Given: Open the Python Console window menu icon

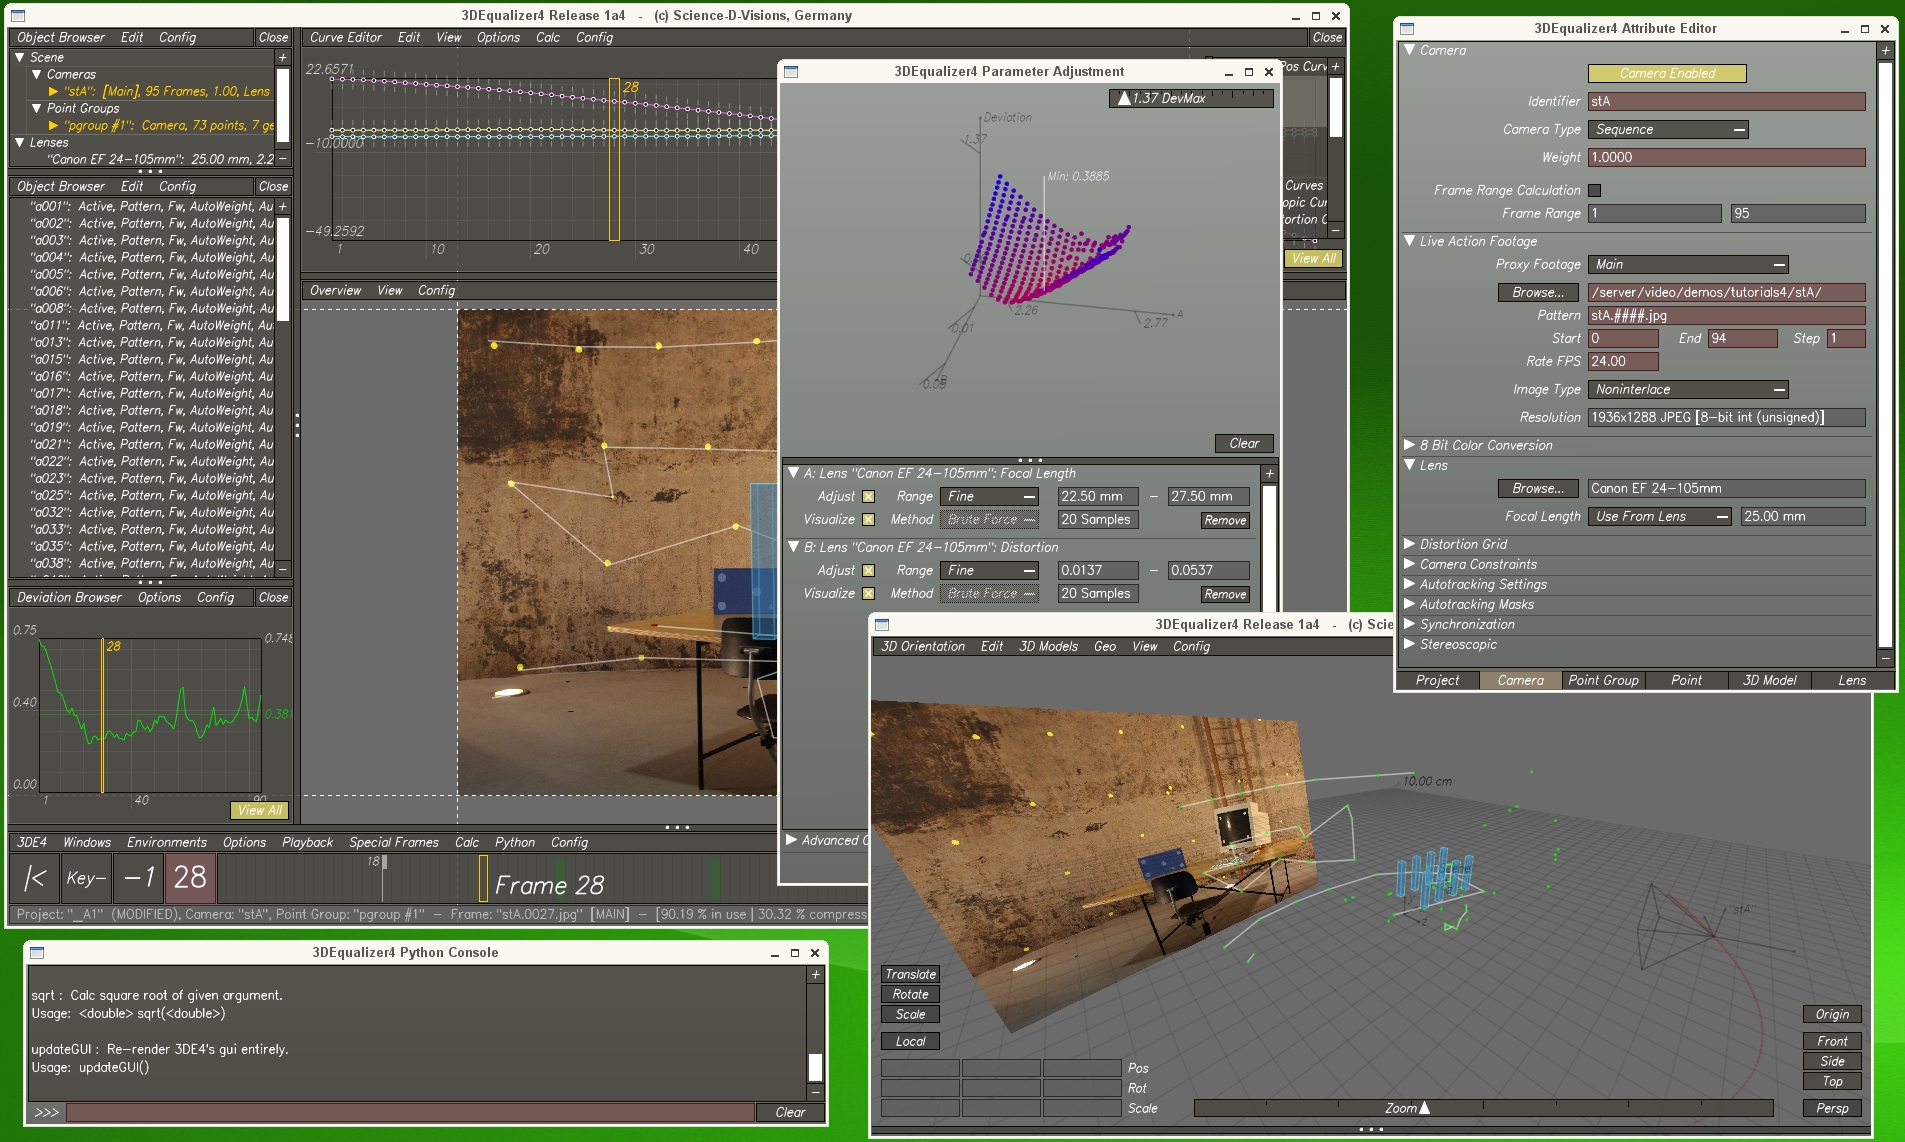Looking at the screenshot, I should (37, 953).
